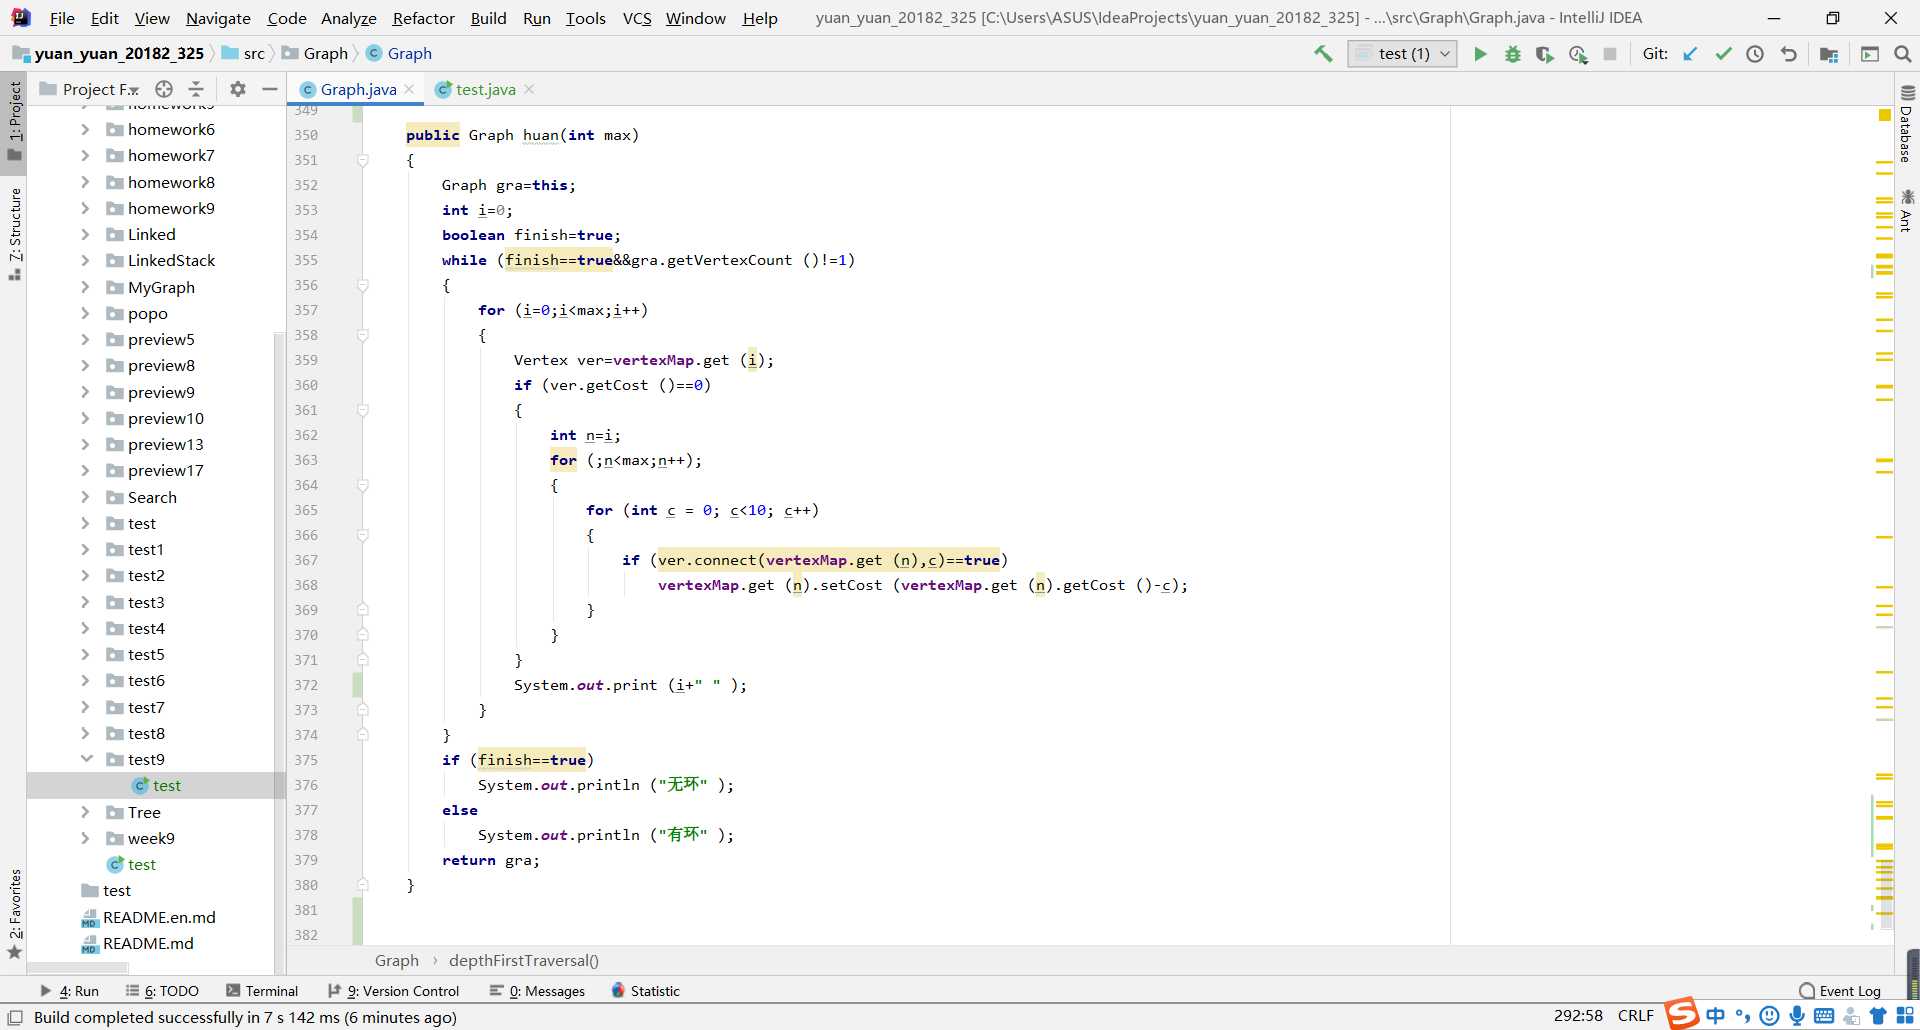1920x1030 pixels.
Task: Commit changes with the green checkmark
Action: (1723, 54)
